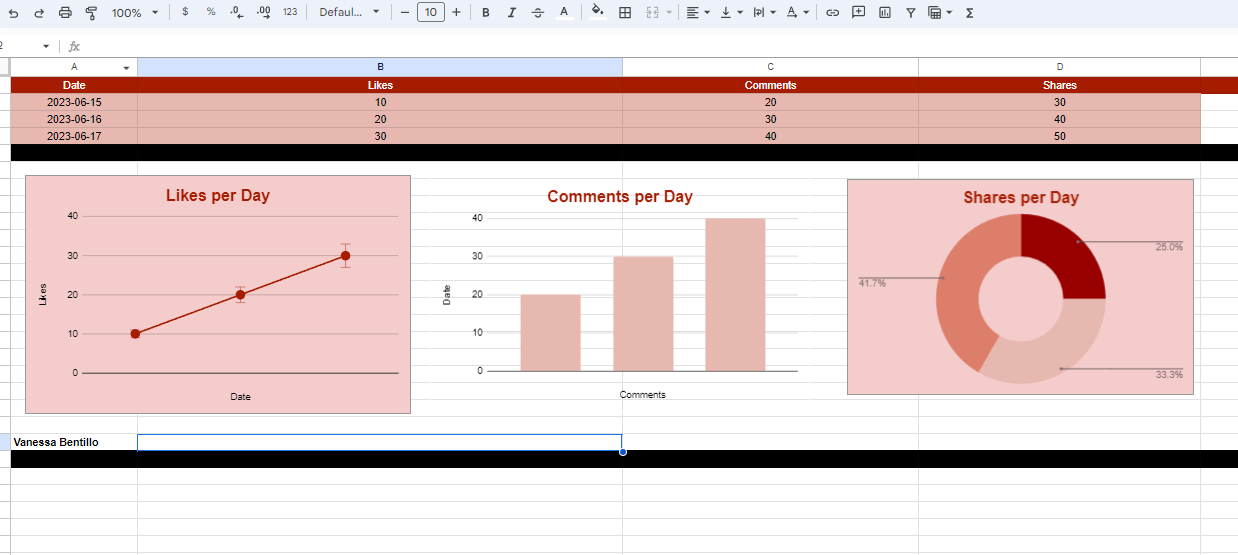
Task: Click the cell with date 2023-06-17
Action: [74, 136]
